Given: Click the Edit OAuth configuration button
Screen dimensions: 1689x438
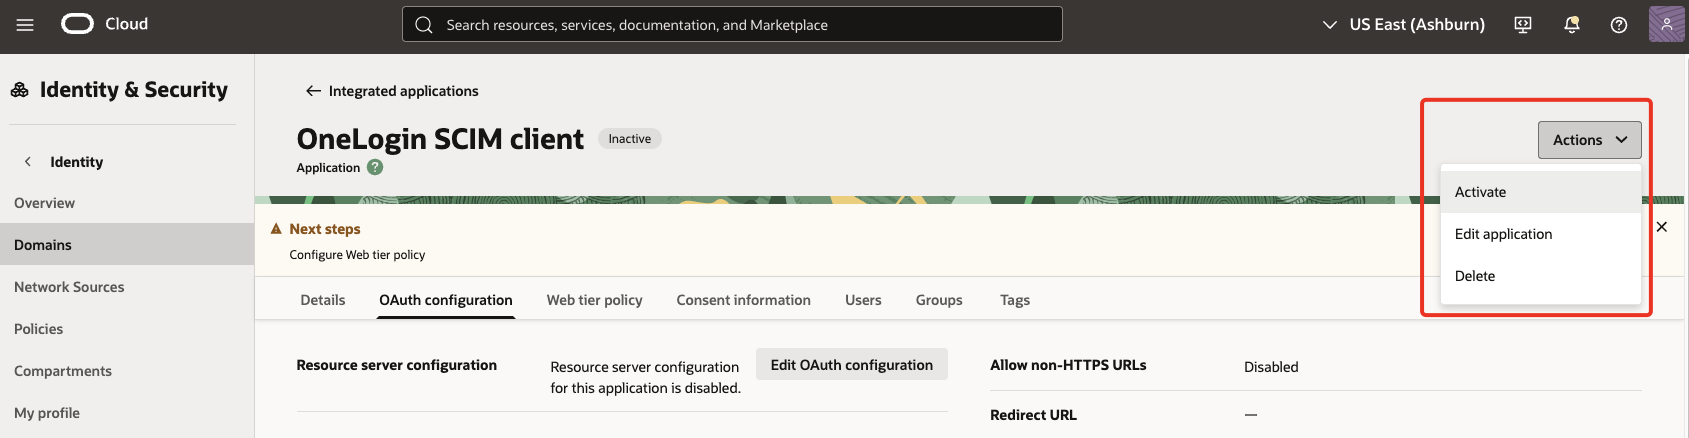Looking at the screenshot, I should [x=851, y=365].
